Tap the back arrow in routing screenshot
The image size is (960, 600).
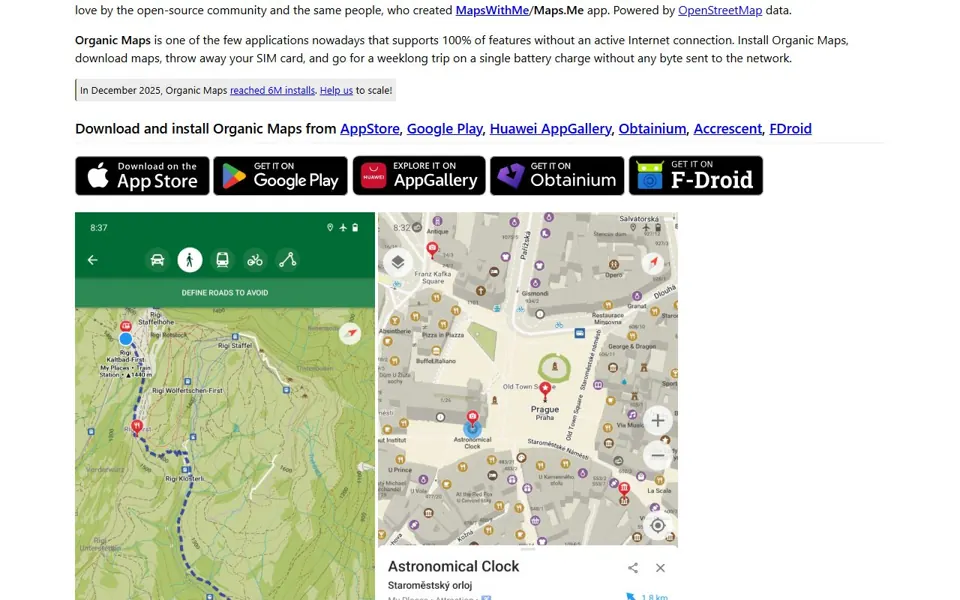[x=92, y=260]
